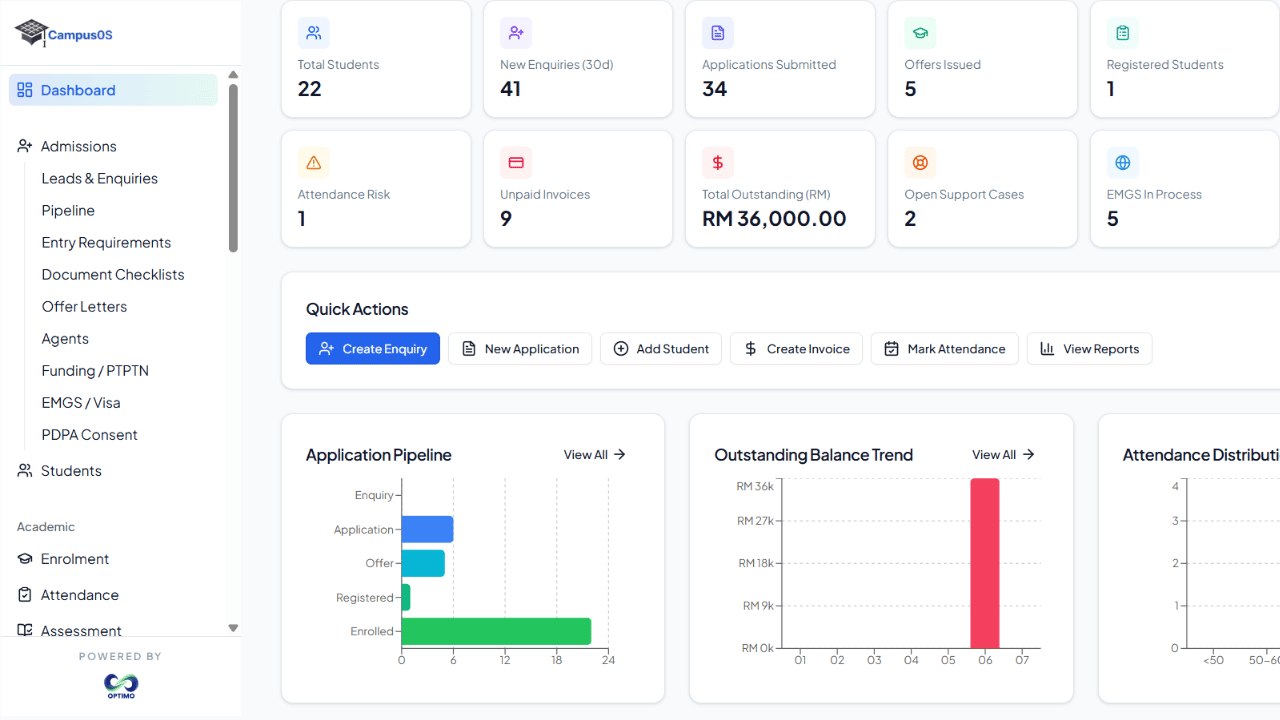Click the View Reports button
1280x720 pixels.
pyautogui.click(x=1090, y=349)
